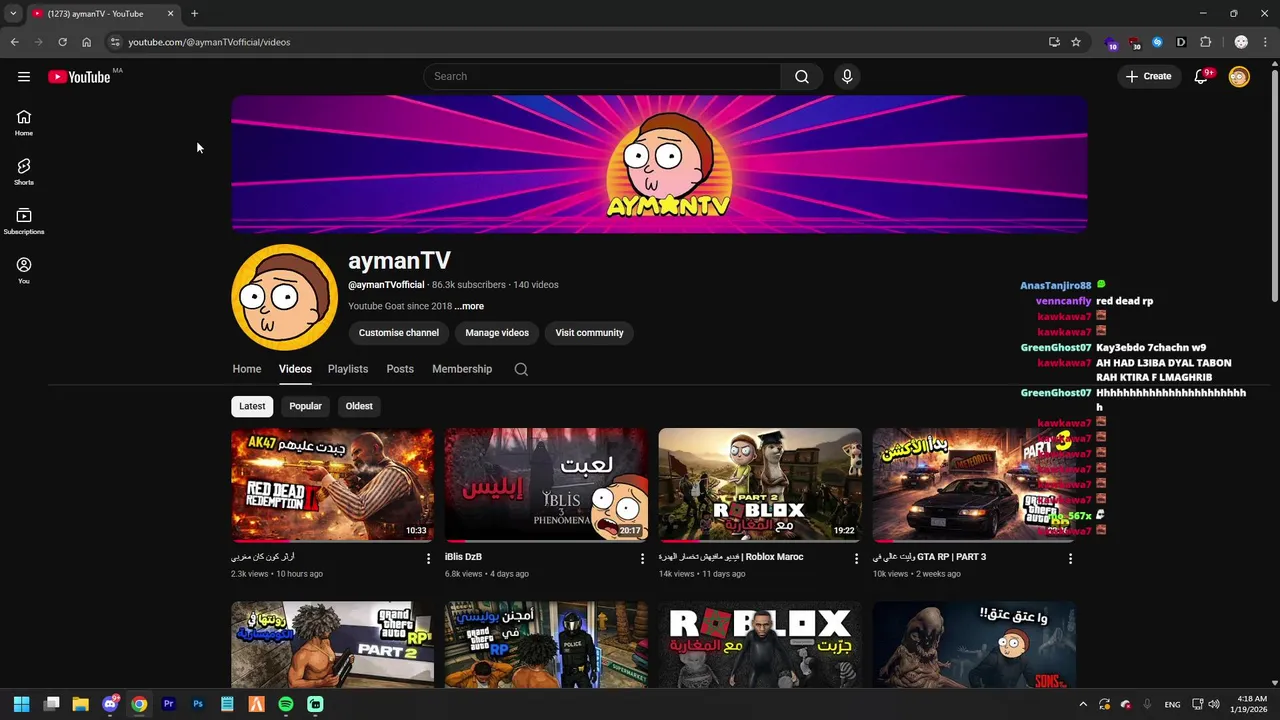1280x720 pixels.
Task: Click the address bar URL
Action: 209,42
